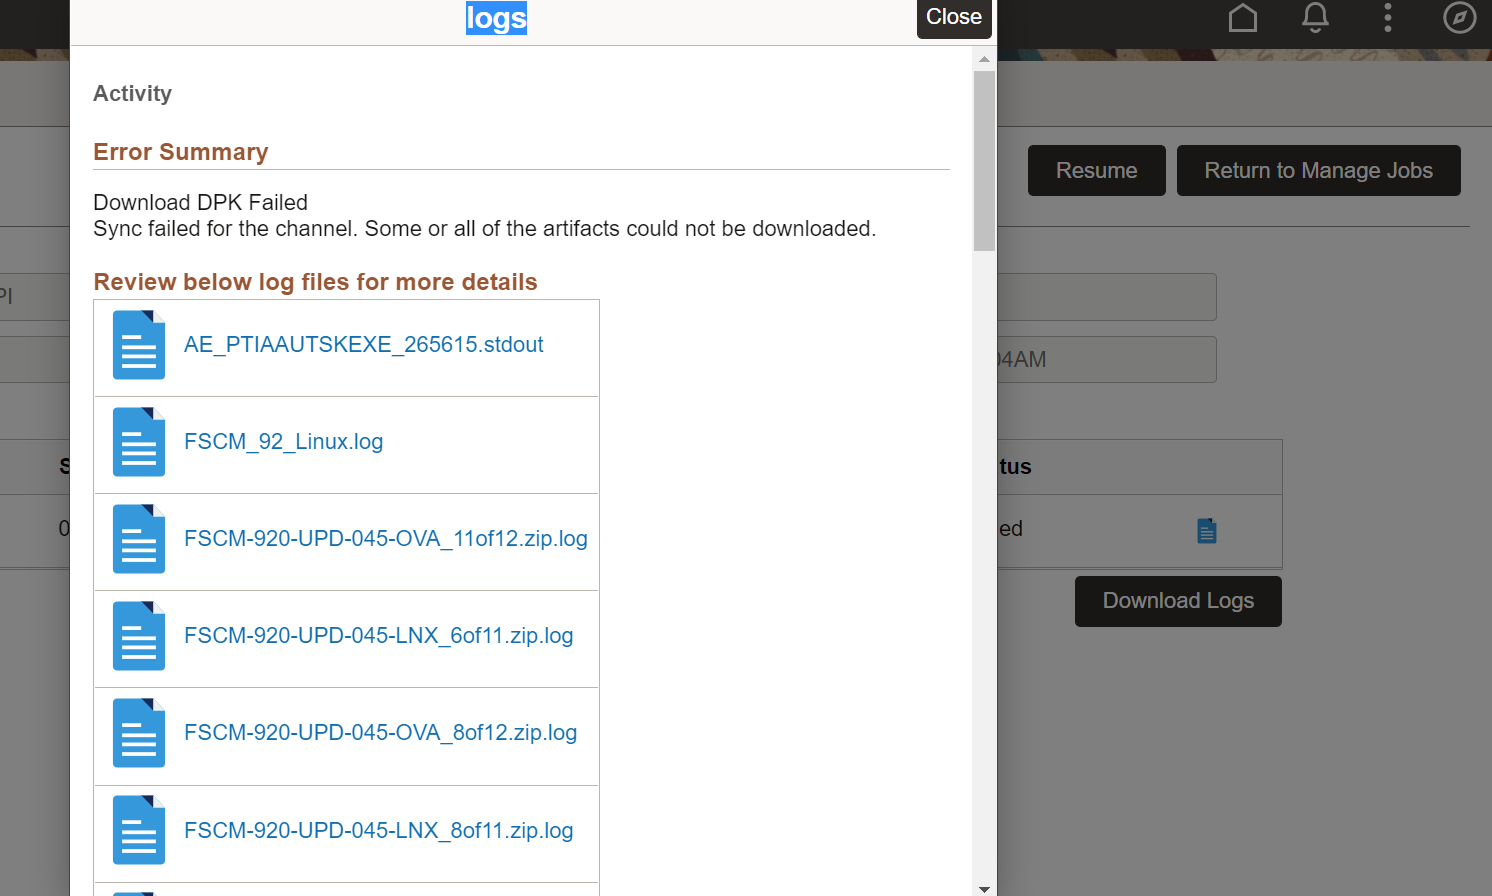Screen dimensions: 1492x896
Task: Open notifications bell icon
Action: 1316,18
